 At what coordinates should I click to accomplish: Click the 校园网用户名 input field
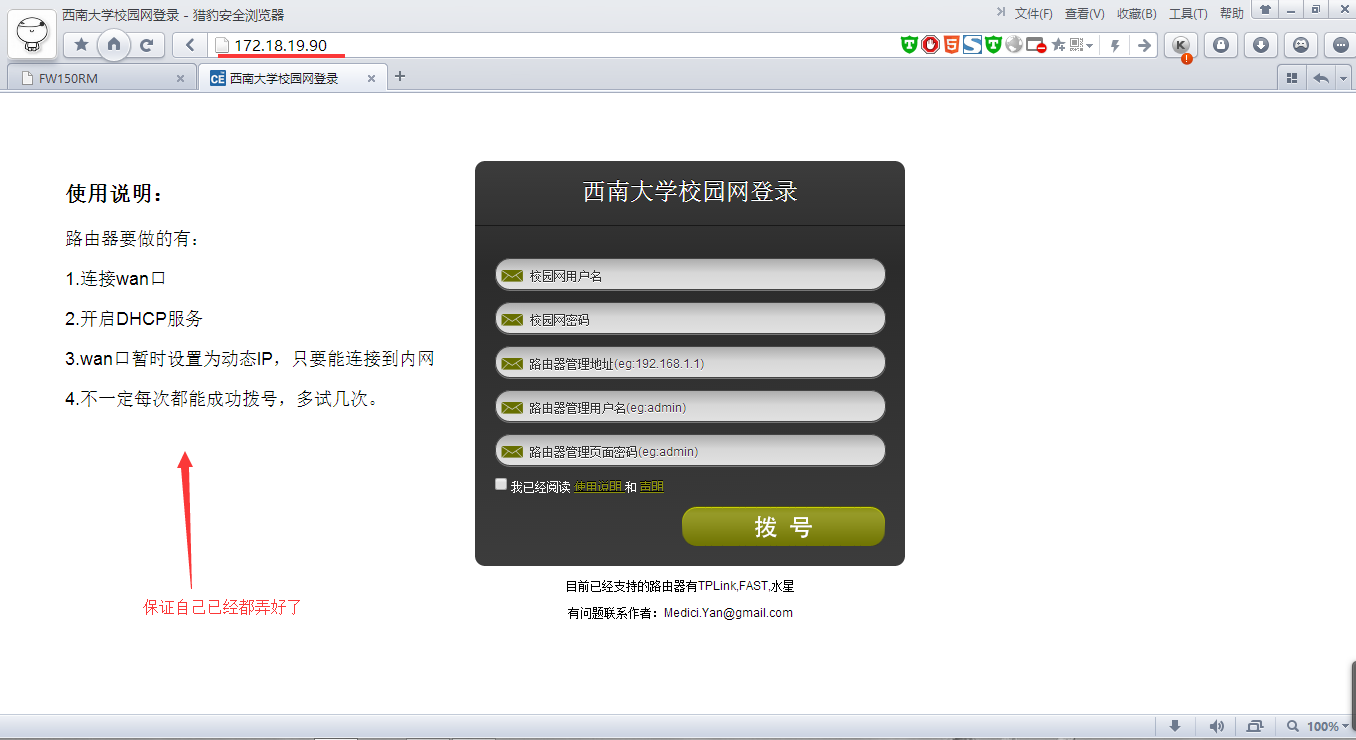[x=690, y=275]
